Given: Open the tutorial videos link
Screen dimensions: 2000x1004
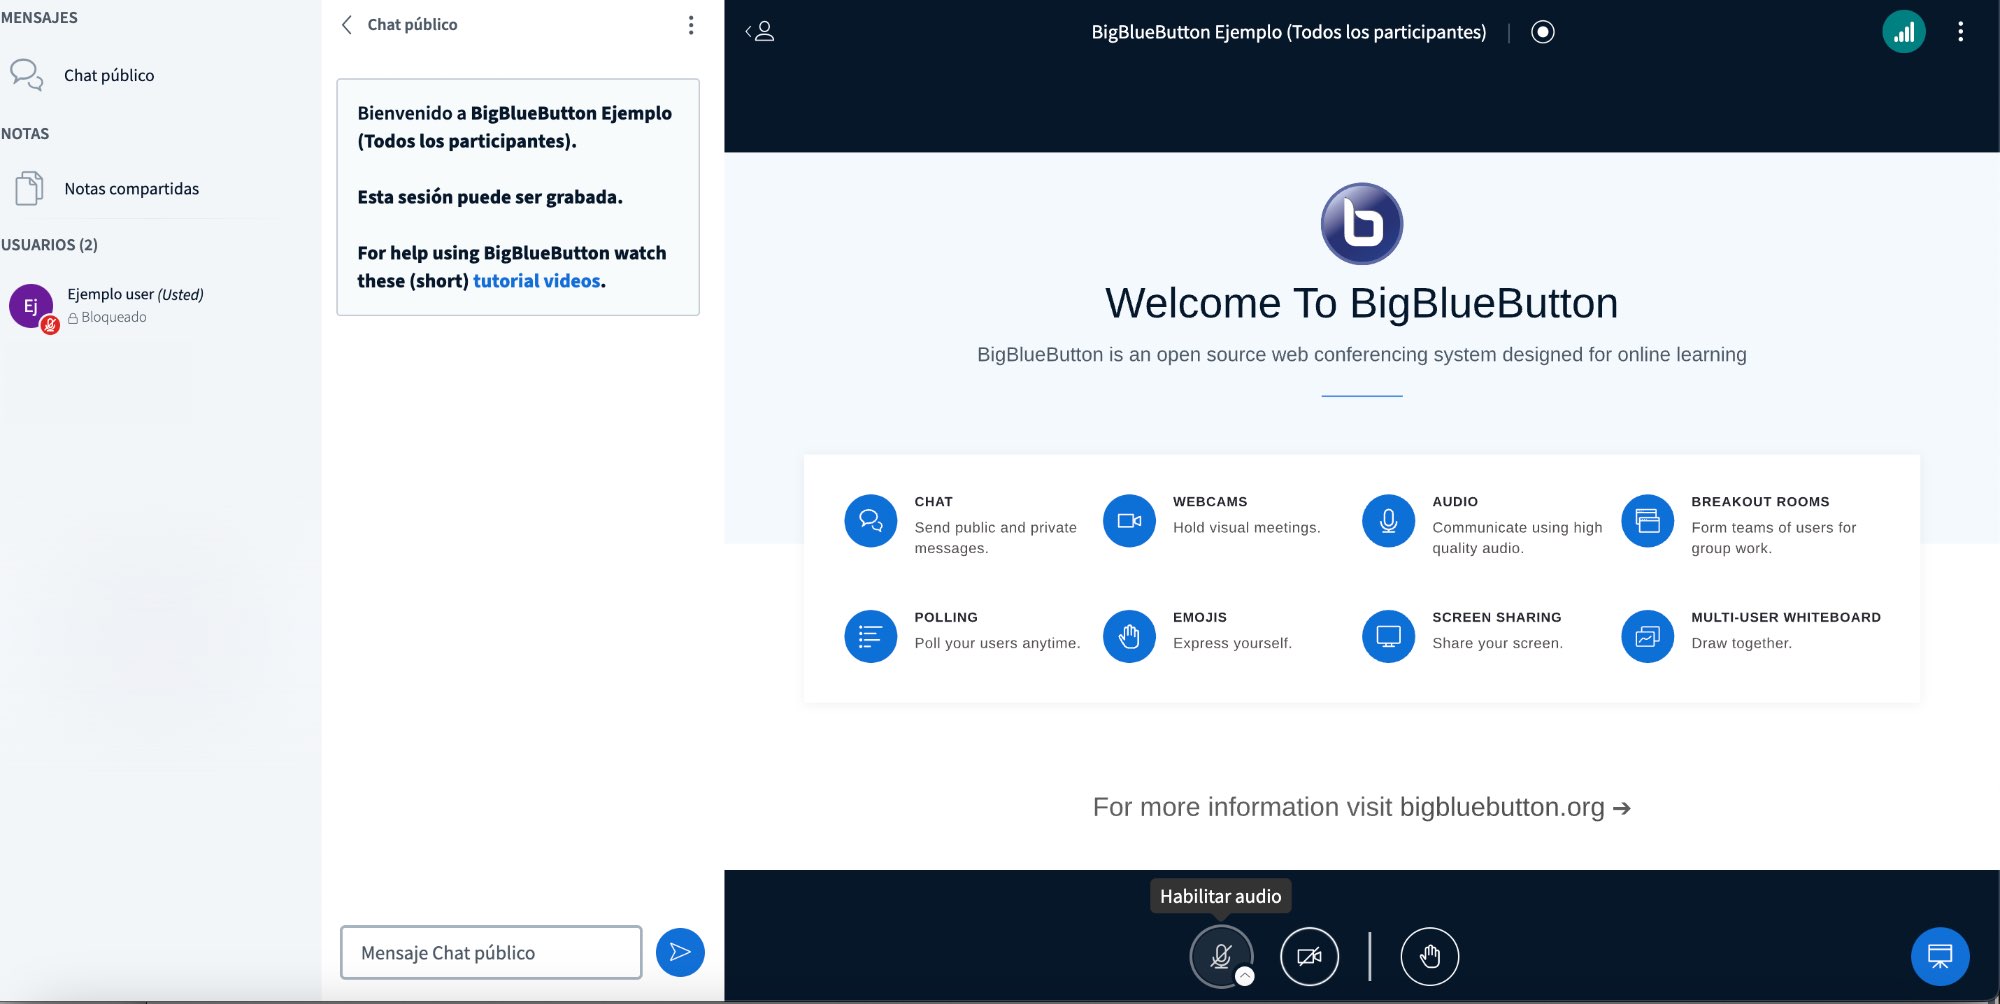Looking at the screenshot, I should (x=537, y=281).
